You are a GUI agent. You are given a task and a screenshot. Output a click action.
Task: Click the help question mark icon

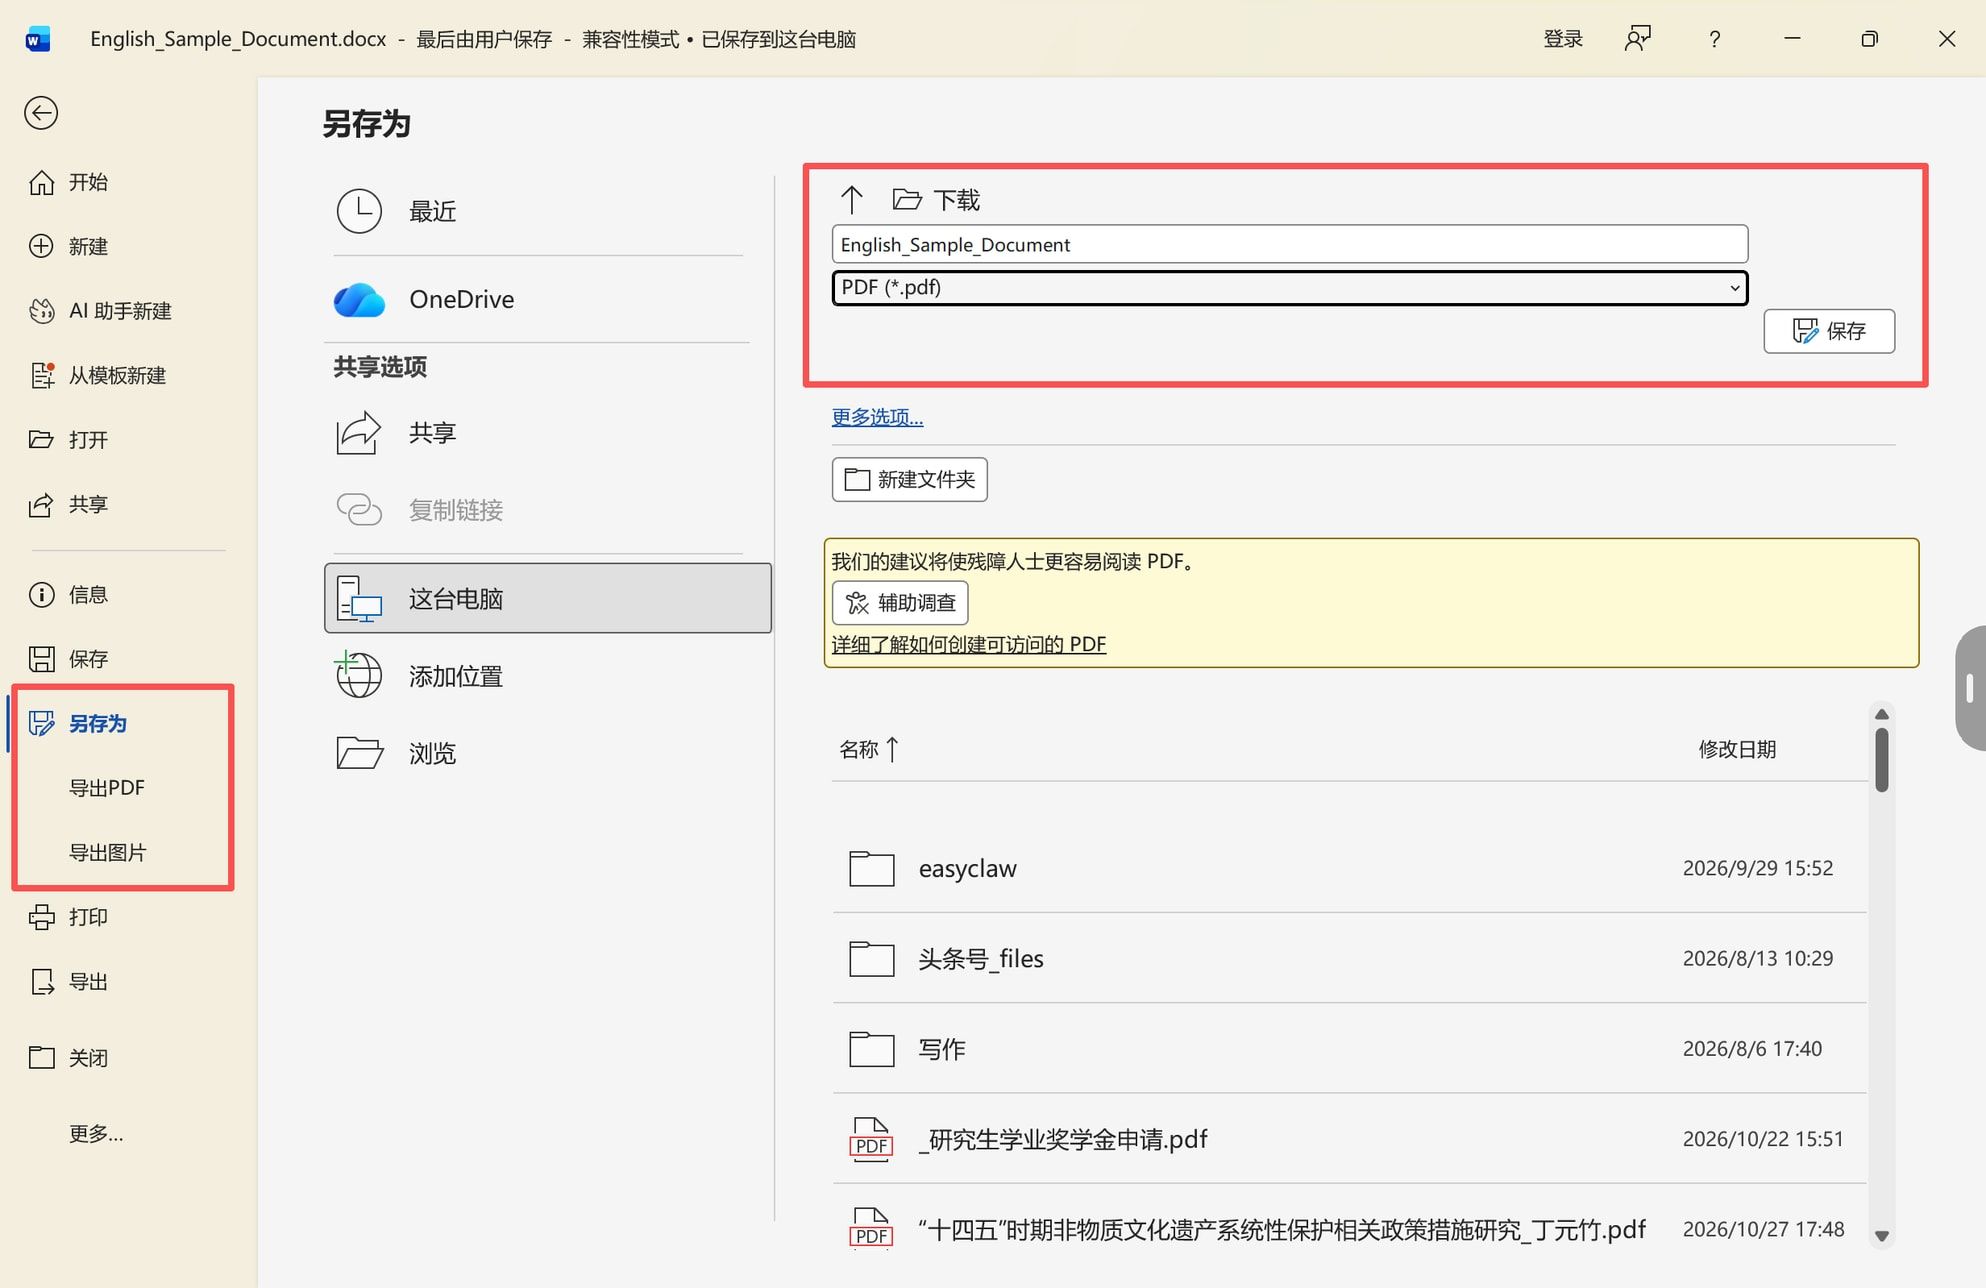pos(1714,39)
